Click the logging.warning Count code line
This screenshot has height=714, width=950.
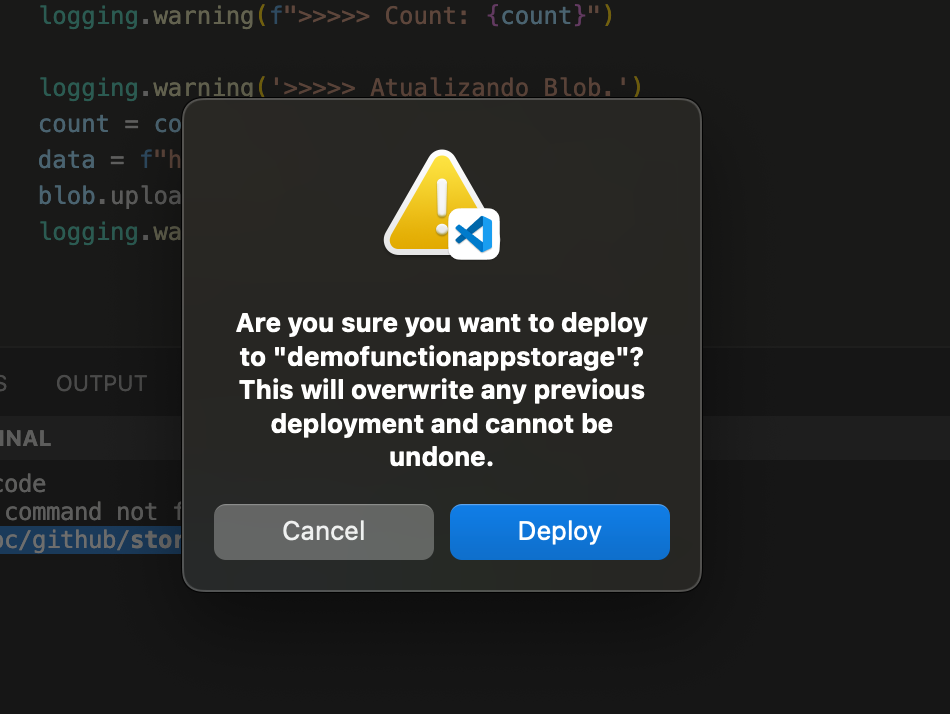click(x=327, y=16)
